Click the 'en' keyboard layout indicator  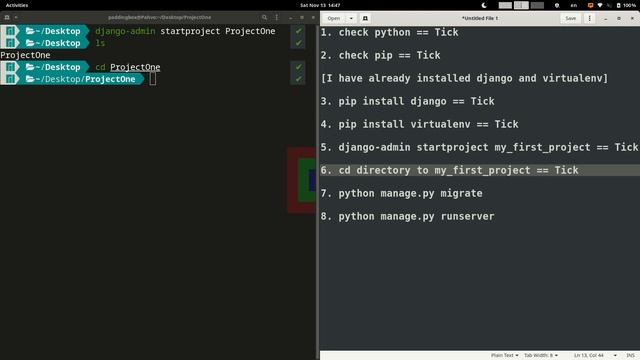point(573,5)
